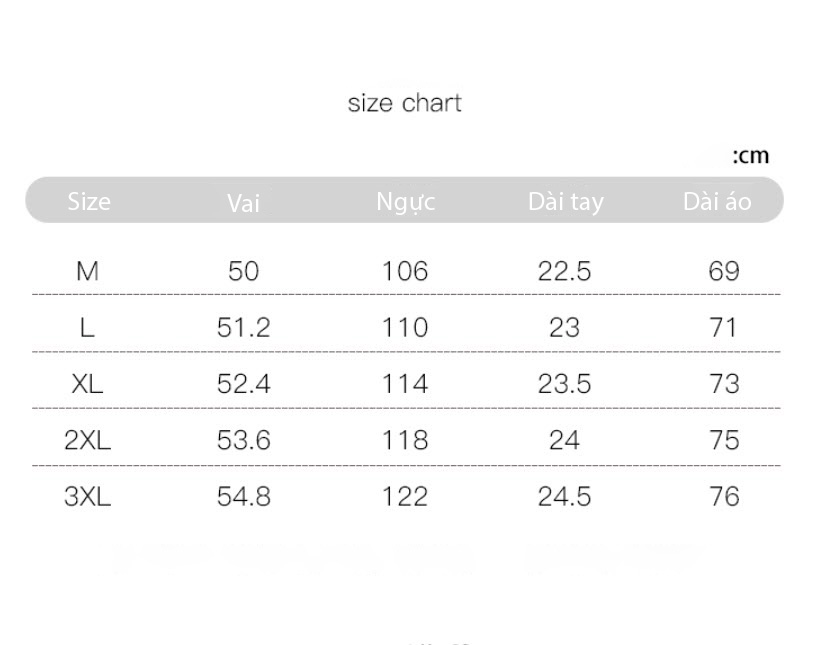Viewport: 813px width, 645px height.
Task: Select shirt length value 75
Action: [724, 440]
